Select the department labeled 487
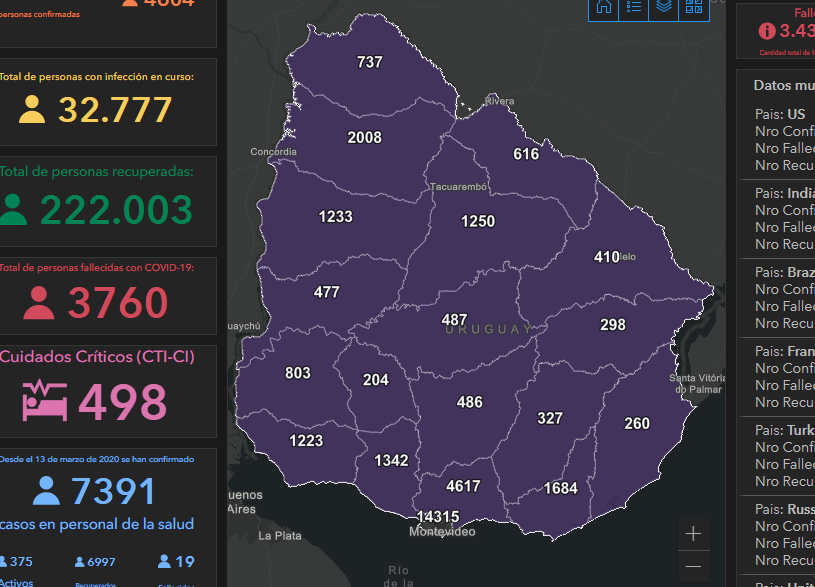Screen dimensions: 815x587 454,320
